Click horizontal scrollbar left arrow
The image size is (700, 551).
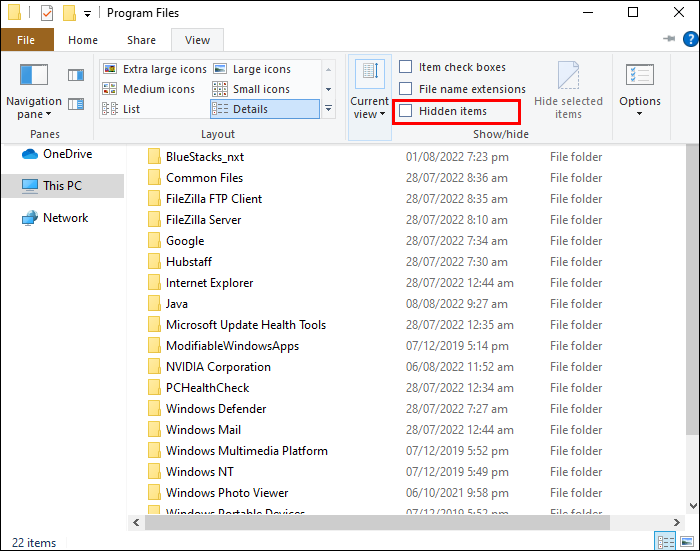(136, 522)
